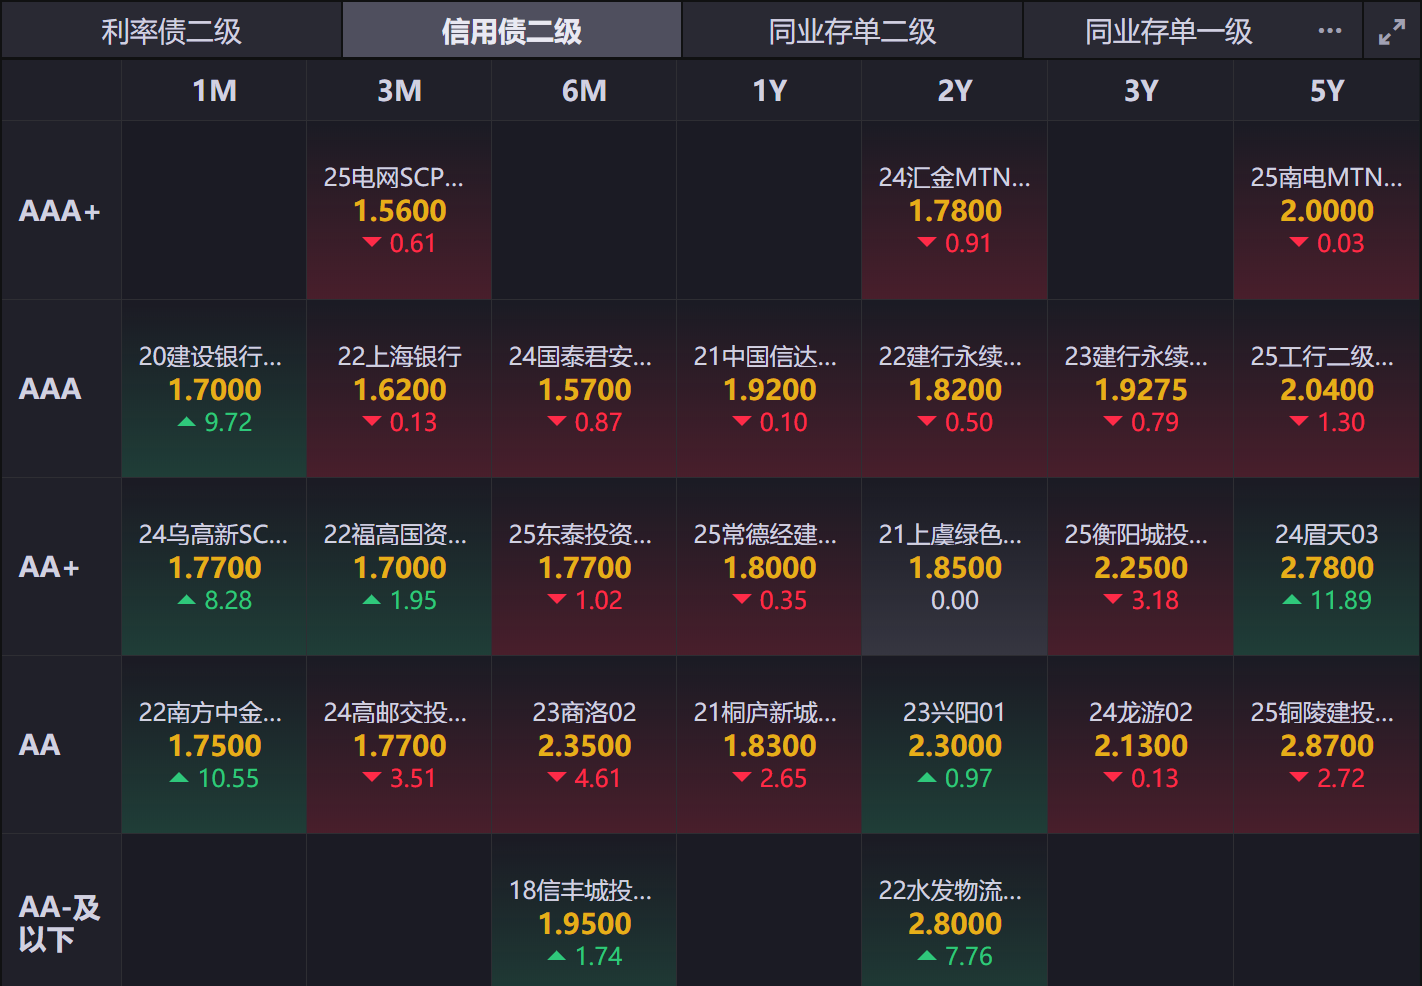This screenshot has height=986, width=1422.
Task: Open 24乌高新SC bond cell at 1.7700
Action: 214,567
